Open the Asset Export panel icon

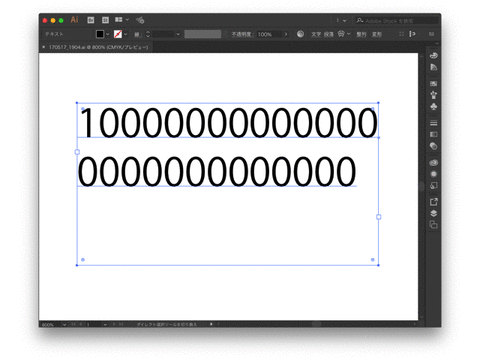(x=433, y=202)
